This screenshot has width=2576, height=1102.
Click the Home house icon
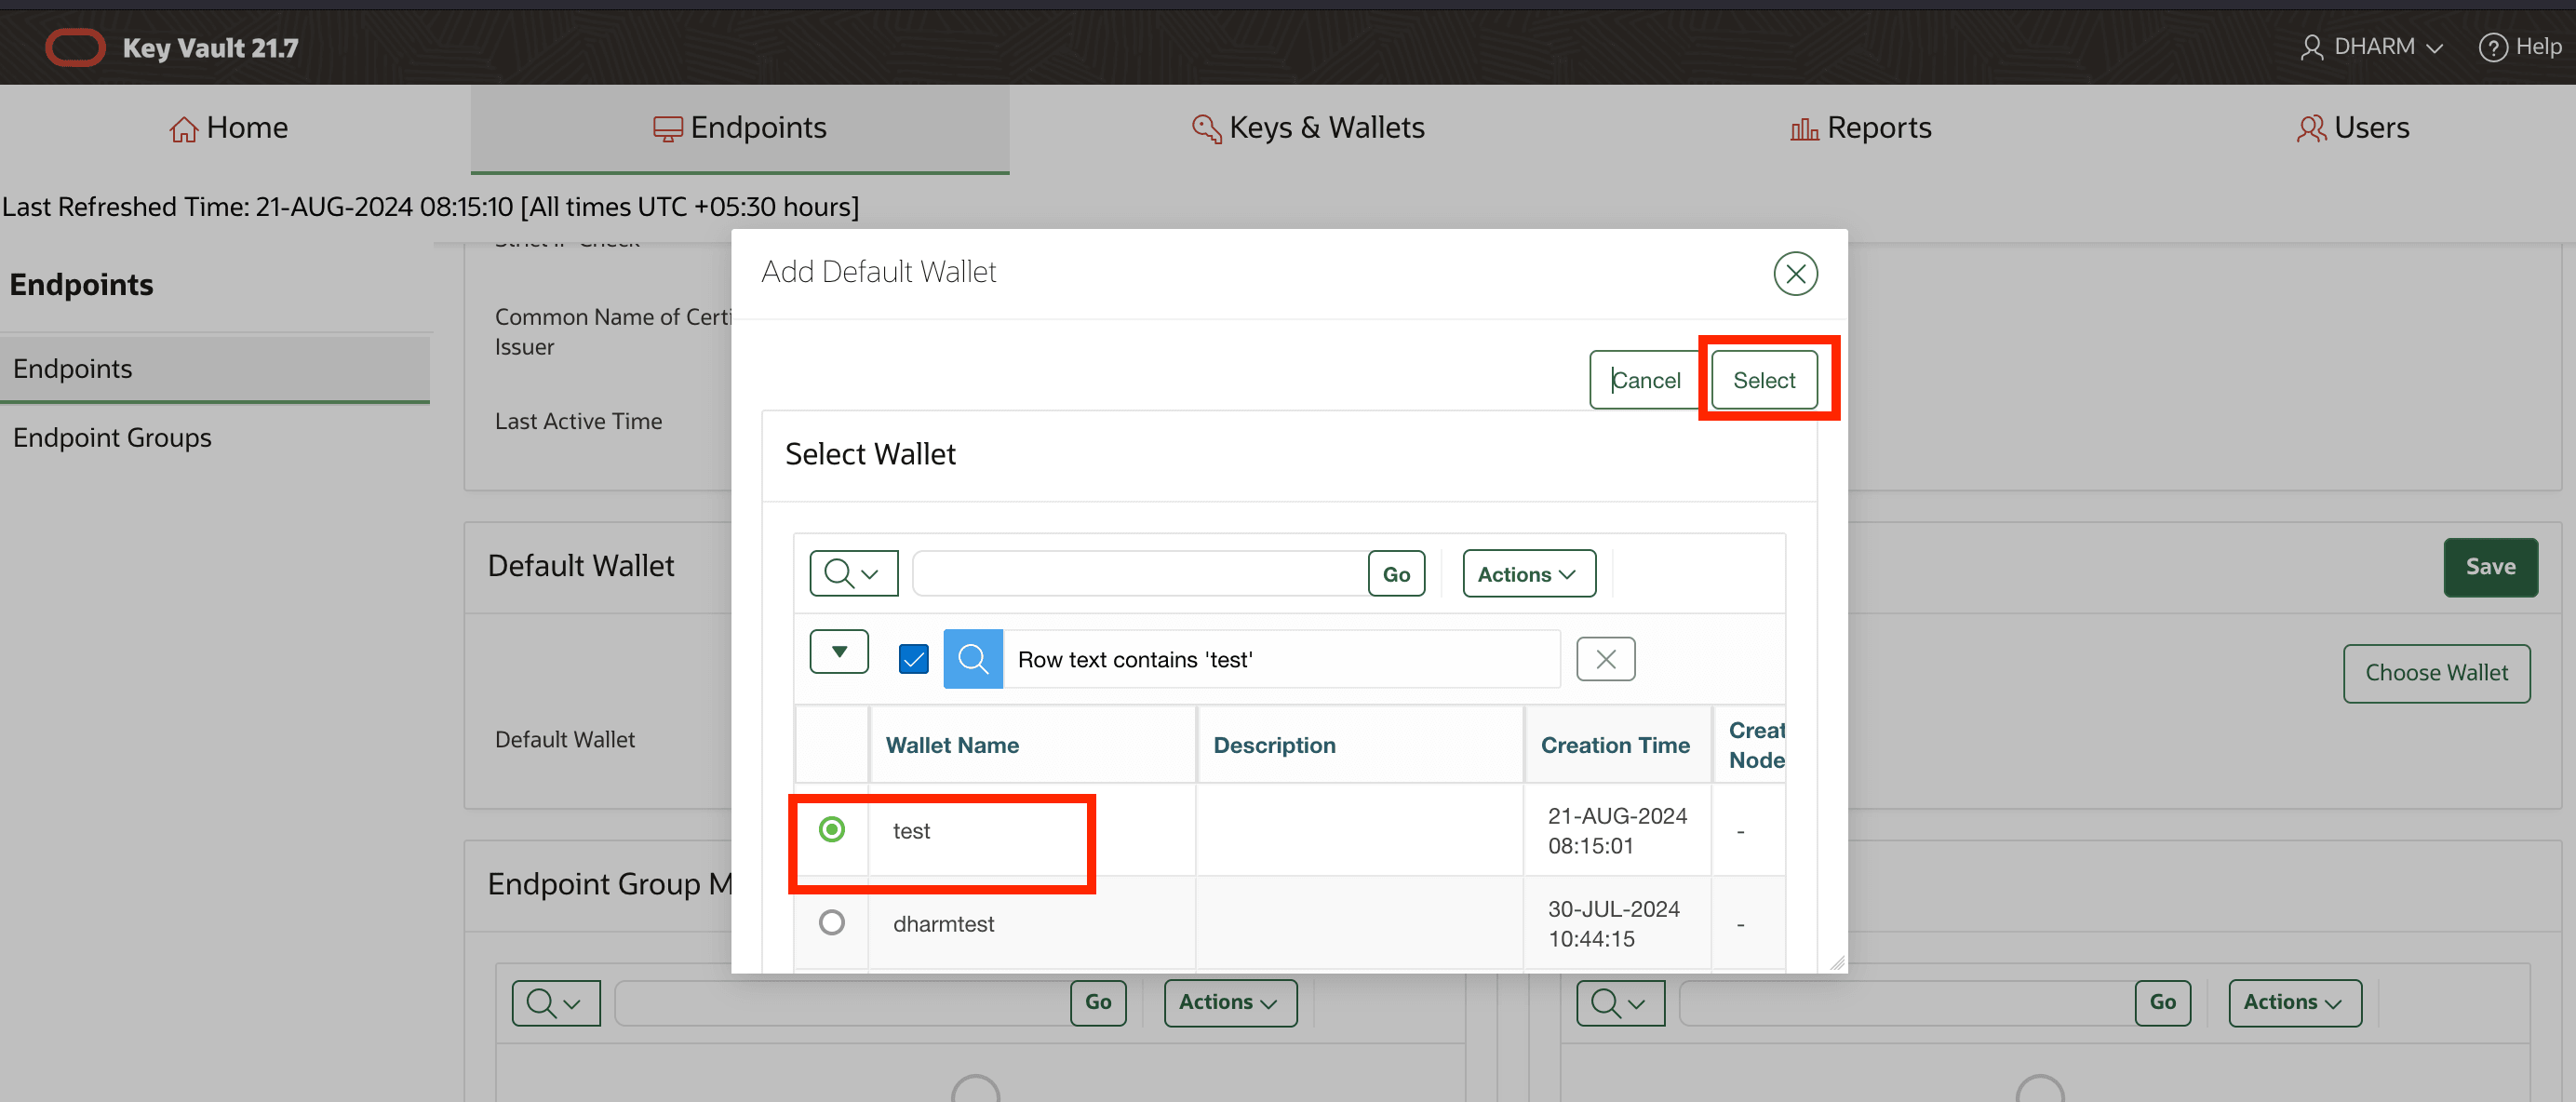(183, 128)
